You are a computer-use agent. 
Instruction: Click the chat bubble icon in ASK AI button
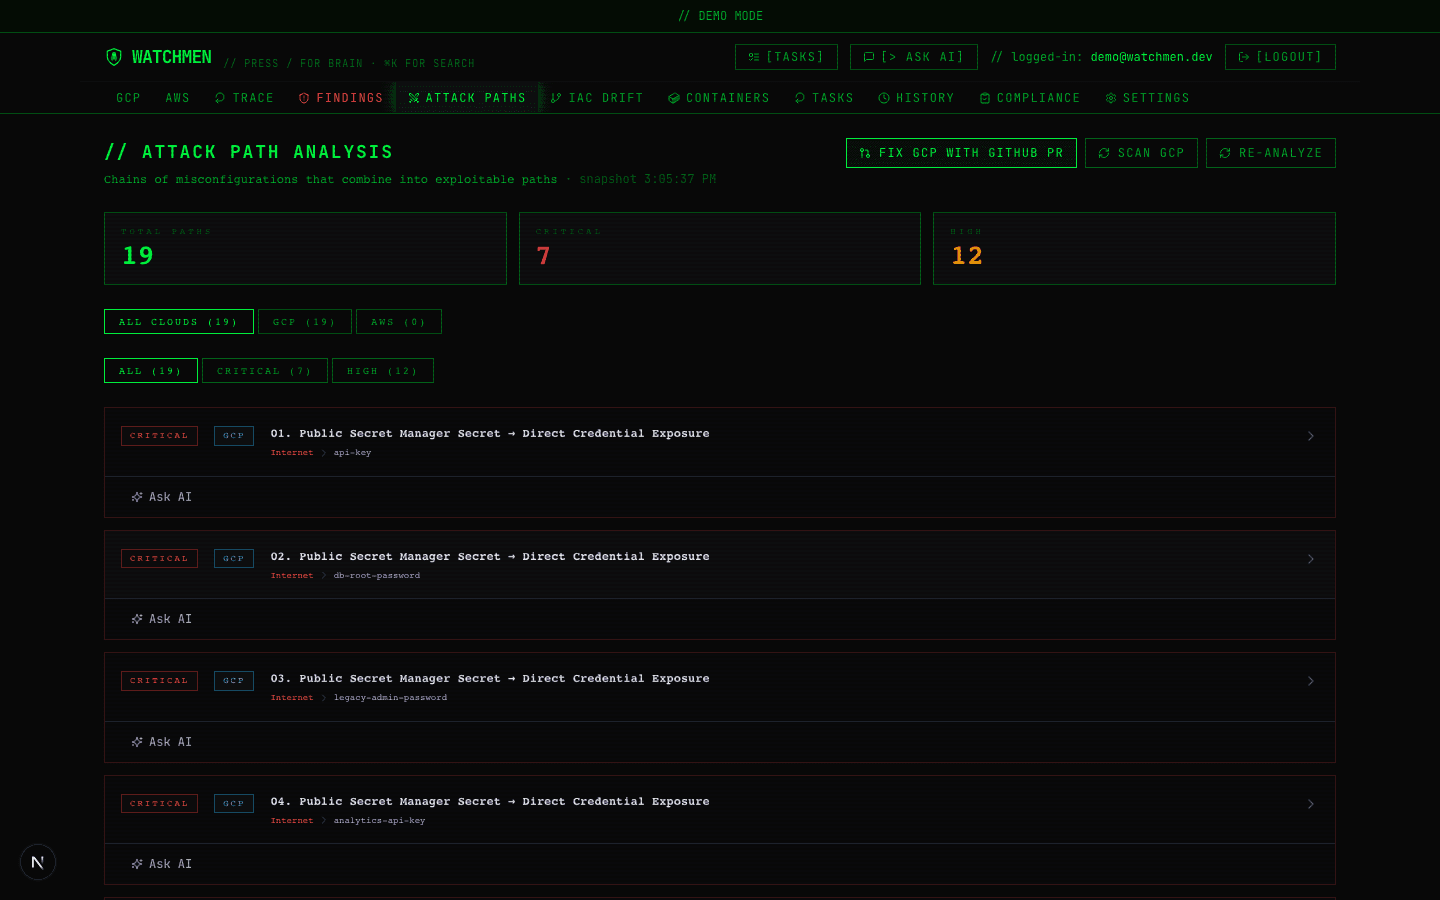pyautogui.click(x=869, y=57)
